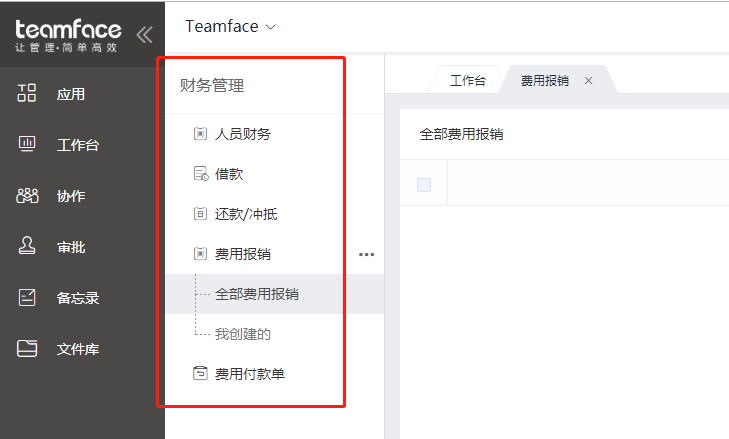Open the three-dot menu beside 费用报销
729x439 pixels.
366,255
